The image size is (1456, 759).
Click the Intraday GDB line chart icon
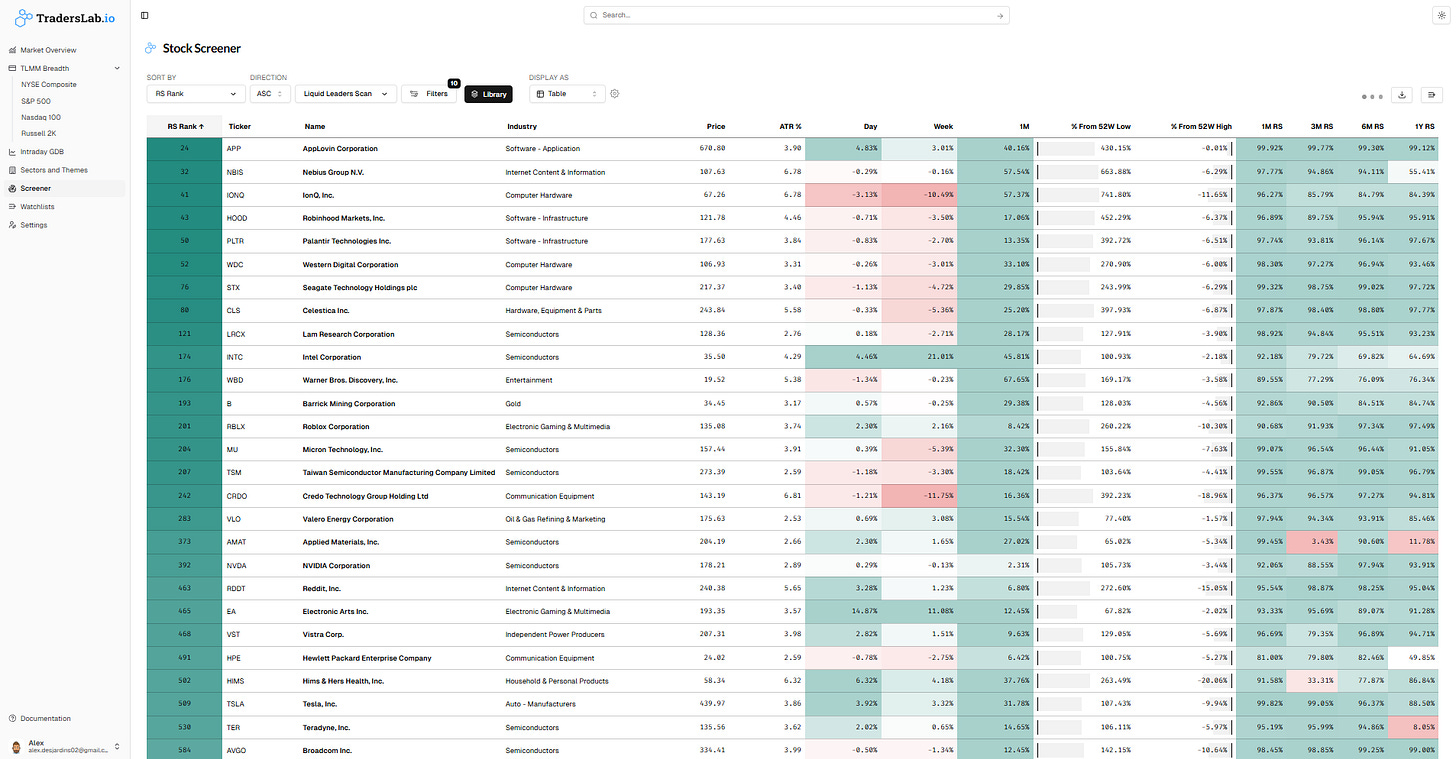point(12,152)
